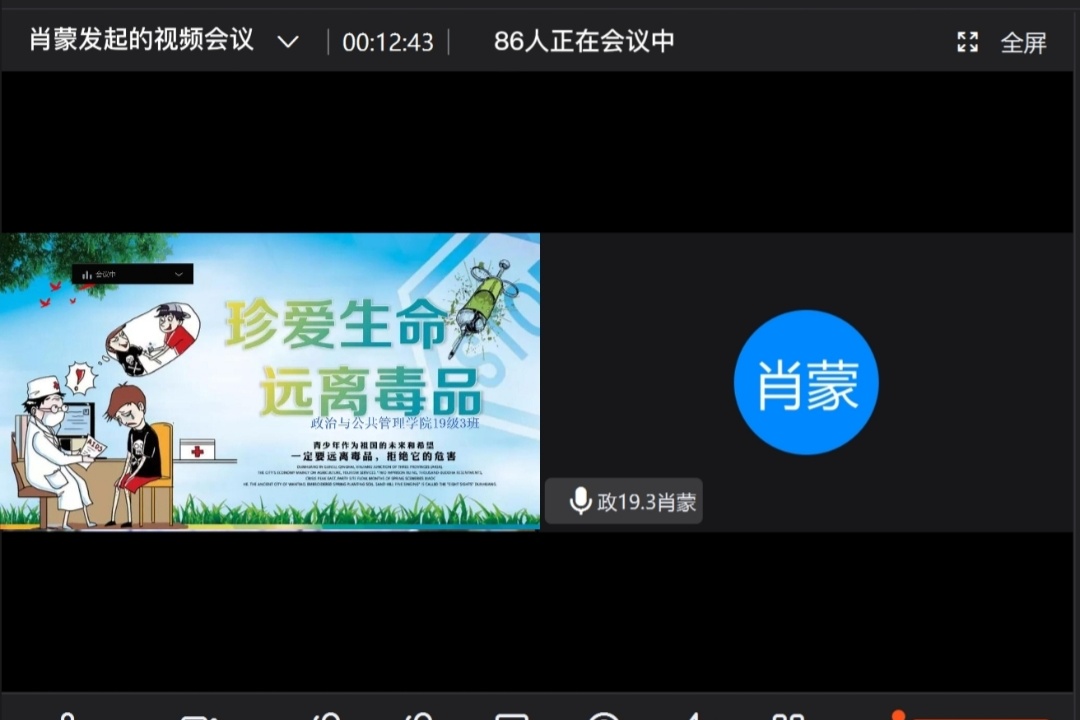Click the signal bars icon in 会议中 box
The height and width of the screenshot is (720, 1080).
[x=86, y=274]
